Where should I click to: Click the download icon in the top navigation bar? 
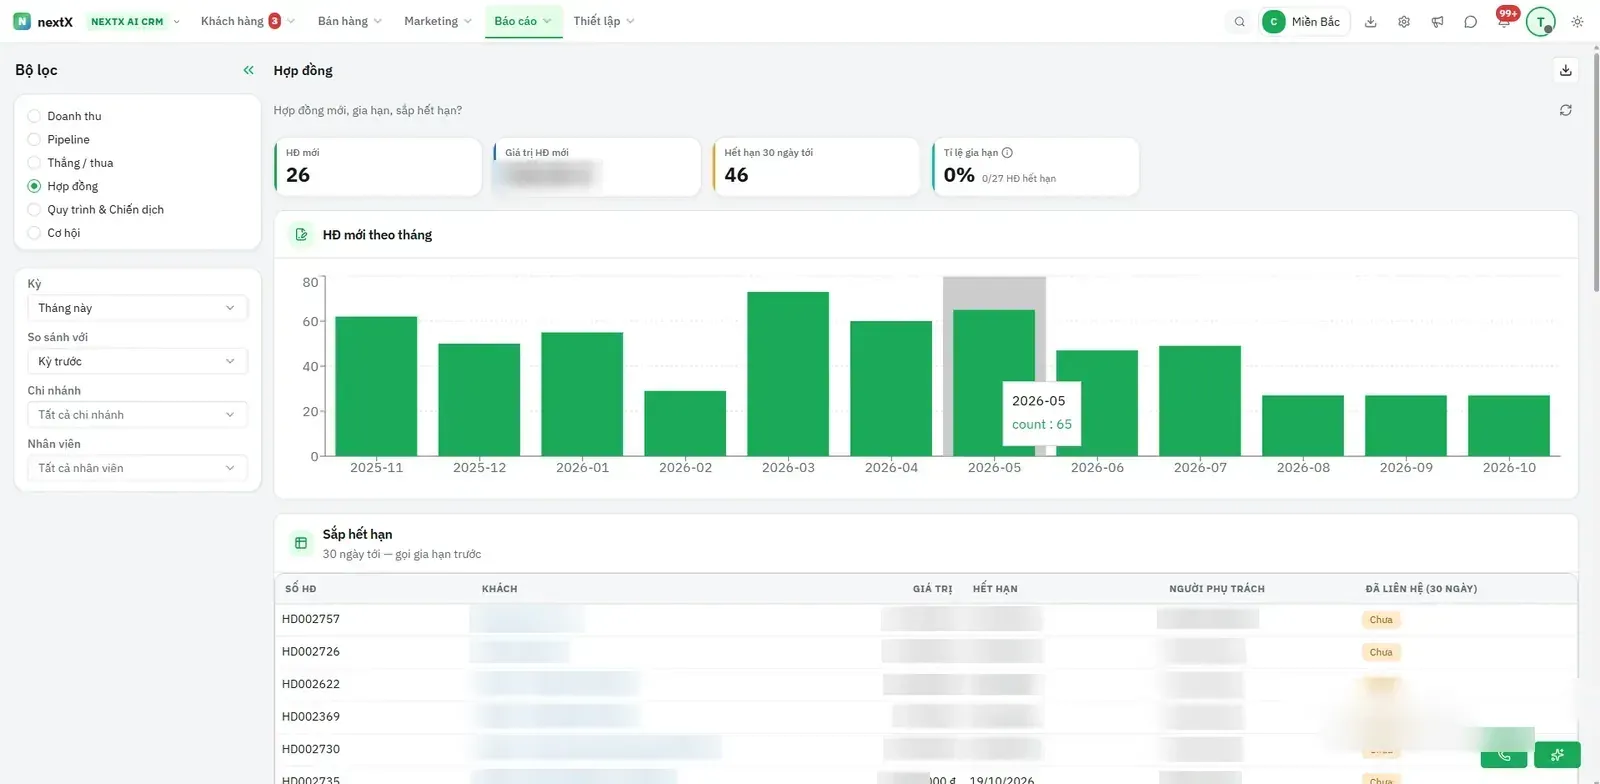[x=1371, y=21]
